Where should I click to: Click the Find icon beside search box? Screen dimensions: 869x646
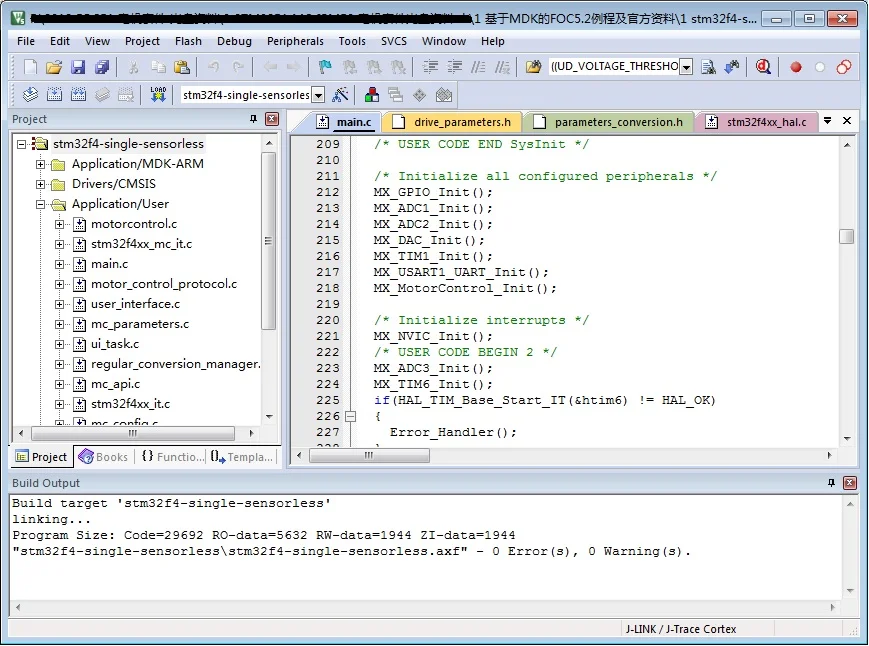coord(708,67)
